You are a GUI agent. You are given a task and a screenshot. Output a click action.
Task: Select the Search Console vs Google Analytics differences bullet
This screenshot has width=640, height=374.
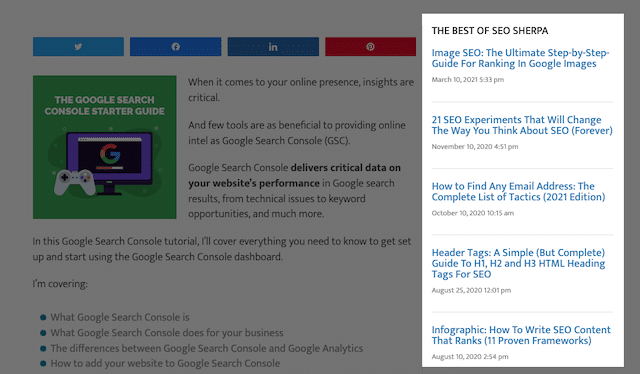click(x=207, y=348)
